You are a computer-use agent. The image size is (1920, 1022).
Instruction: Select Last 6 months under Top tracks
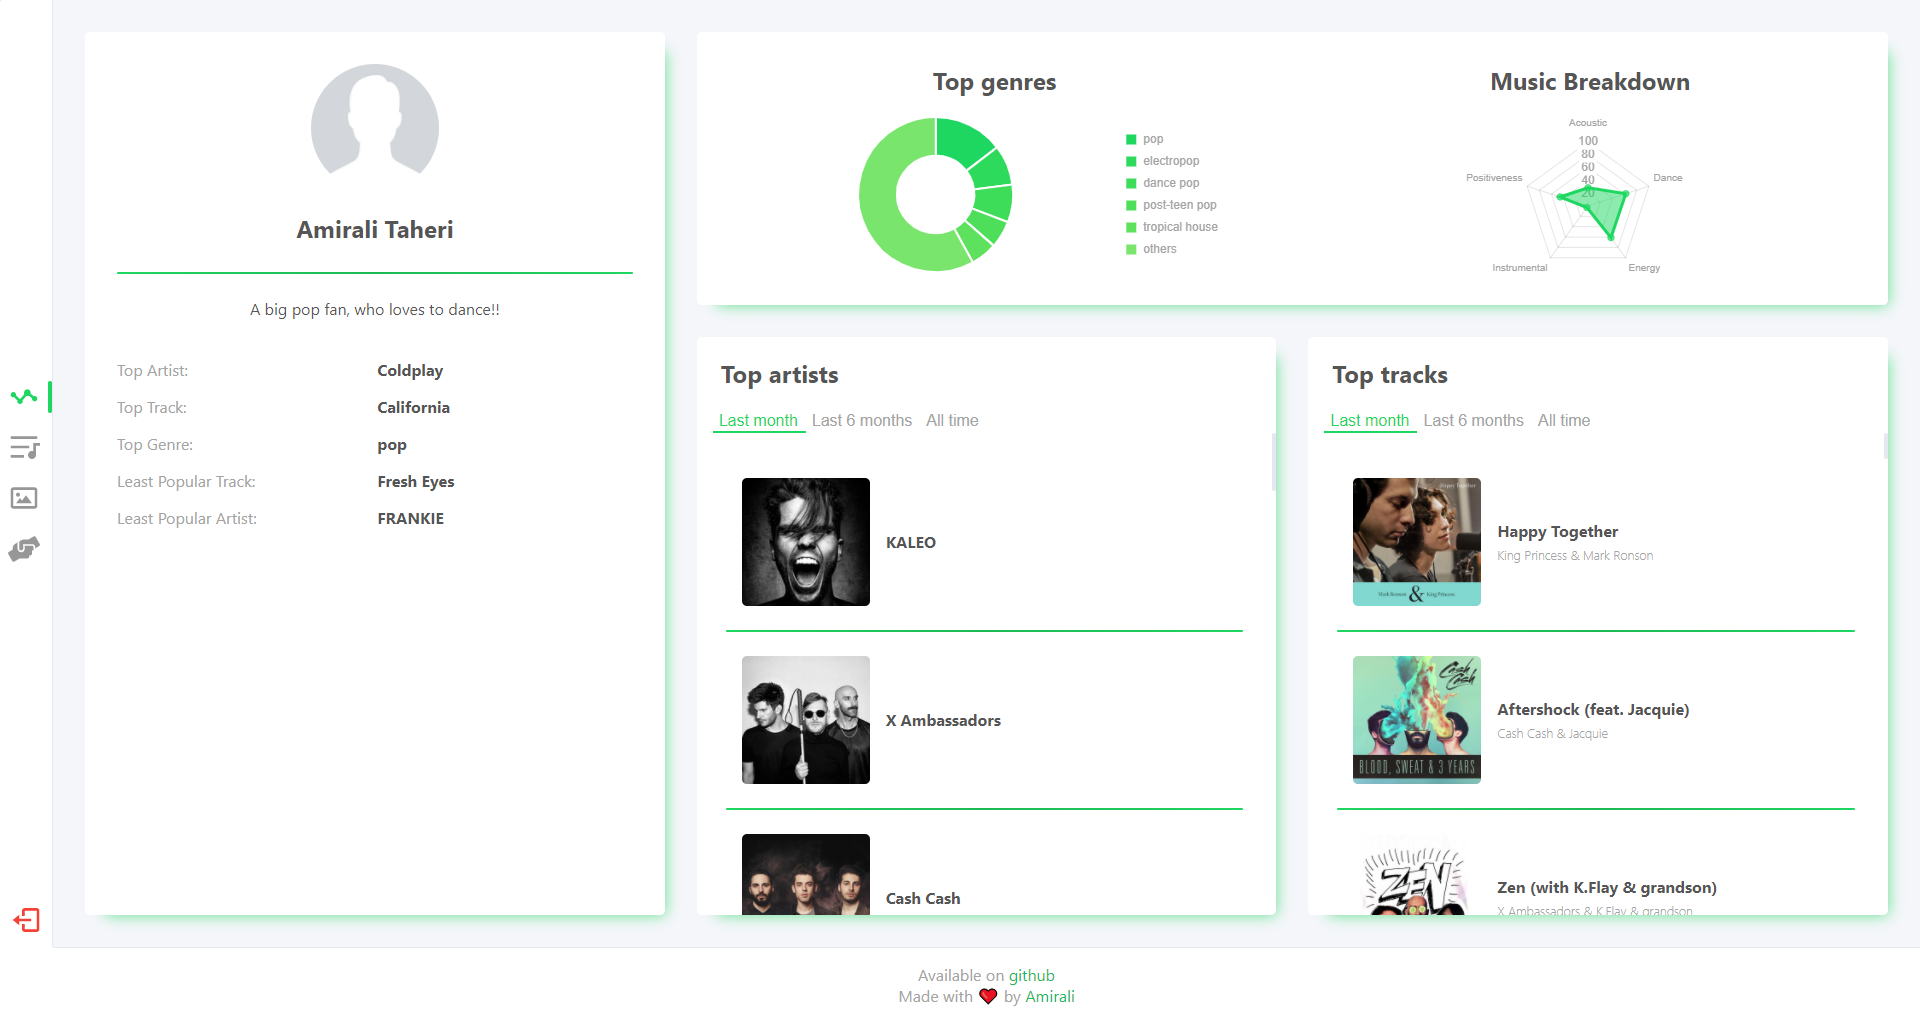(1473, 420)
